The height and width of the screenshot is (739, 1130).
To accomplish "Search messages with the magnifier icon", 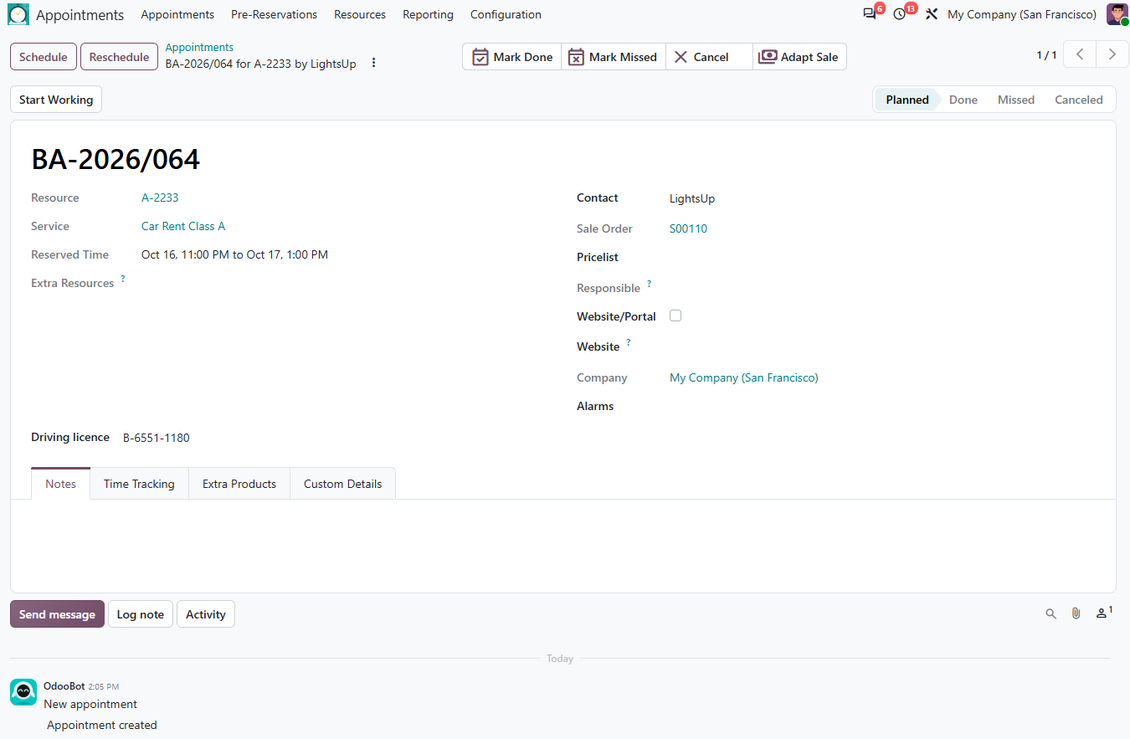I will [1051, 614].
